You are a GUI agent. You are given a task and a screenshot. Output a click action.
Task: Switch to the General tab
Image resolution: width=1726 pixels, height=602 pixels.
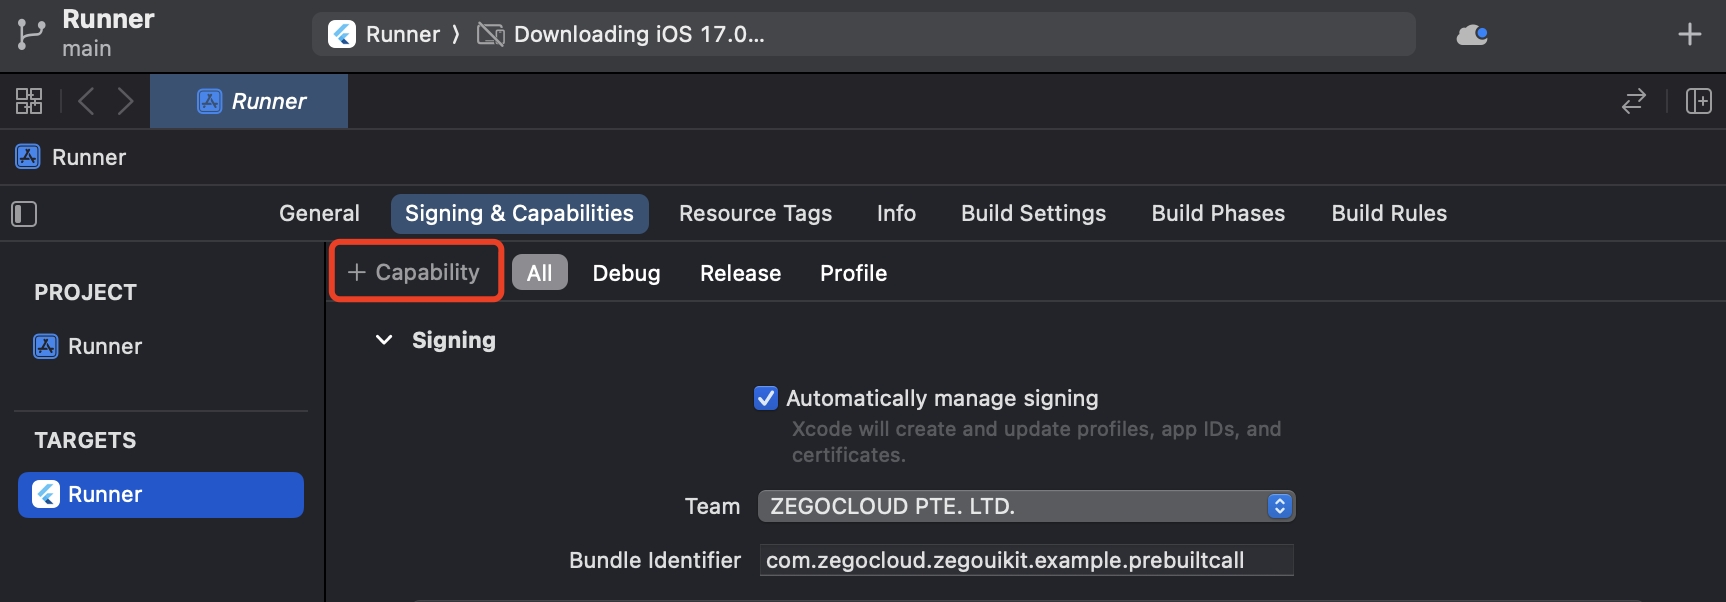click(319, 213)
